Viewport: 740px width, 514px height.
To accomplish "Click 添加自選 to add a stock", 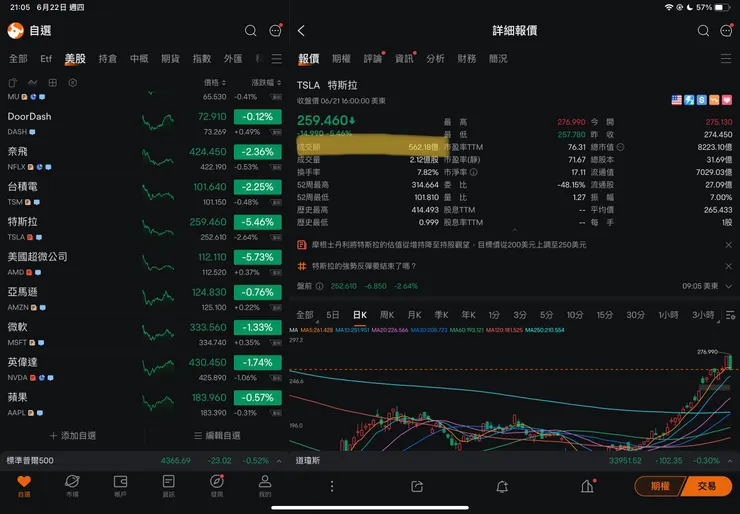I will pos(73,436).
